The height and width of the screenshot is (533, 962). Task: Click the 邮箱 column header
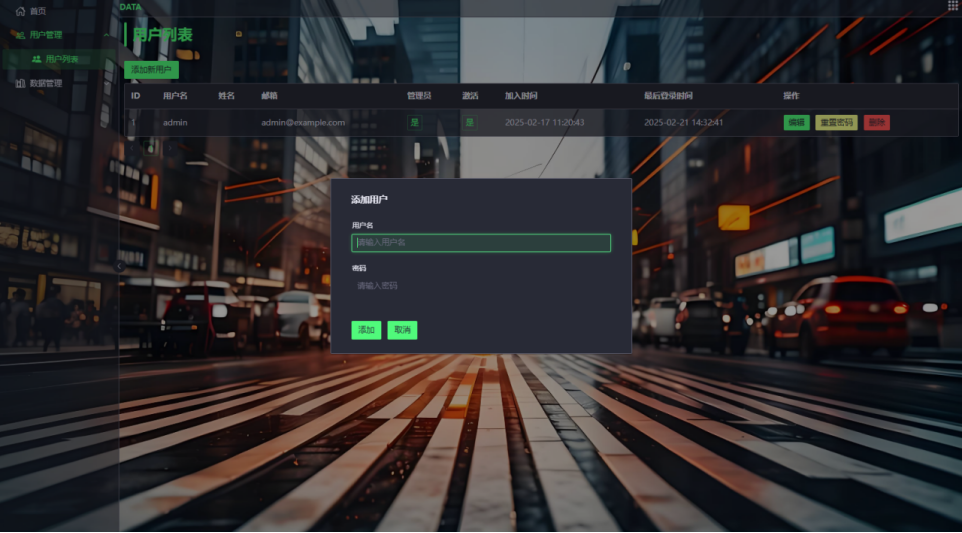[x=269, y=96]
